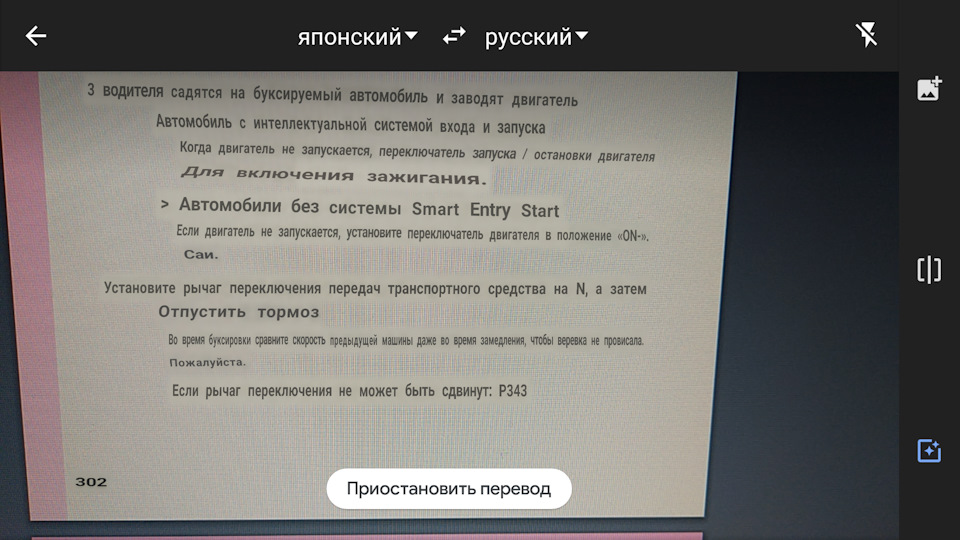The image size is (960, 540).
Task: Open the target language dropdown «русский»
Action: click(536, 37)
